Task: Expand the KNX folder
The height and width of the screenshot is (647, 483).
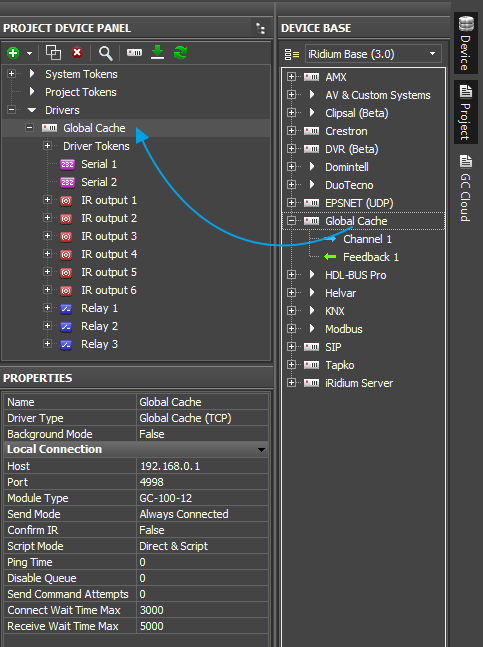Action: [x=292, y=311]
